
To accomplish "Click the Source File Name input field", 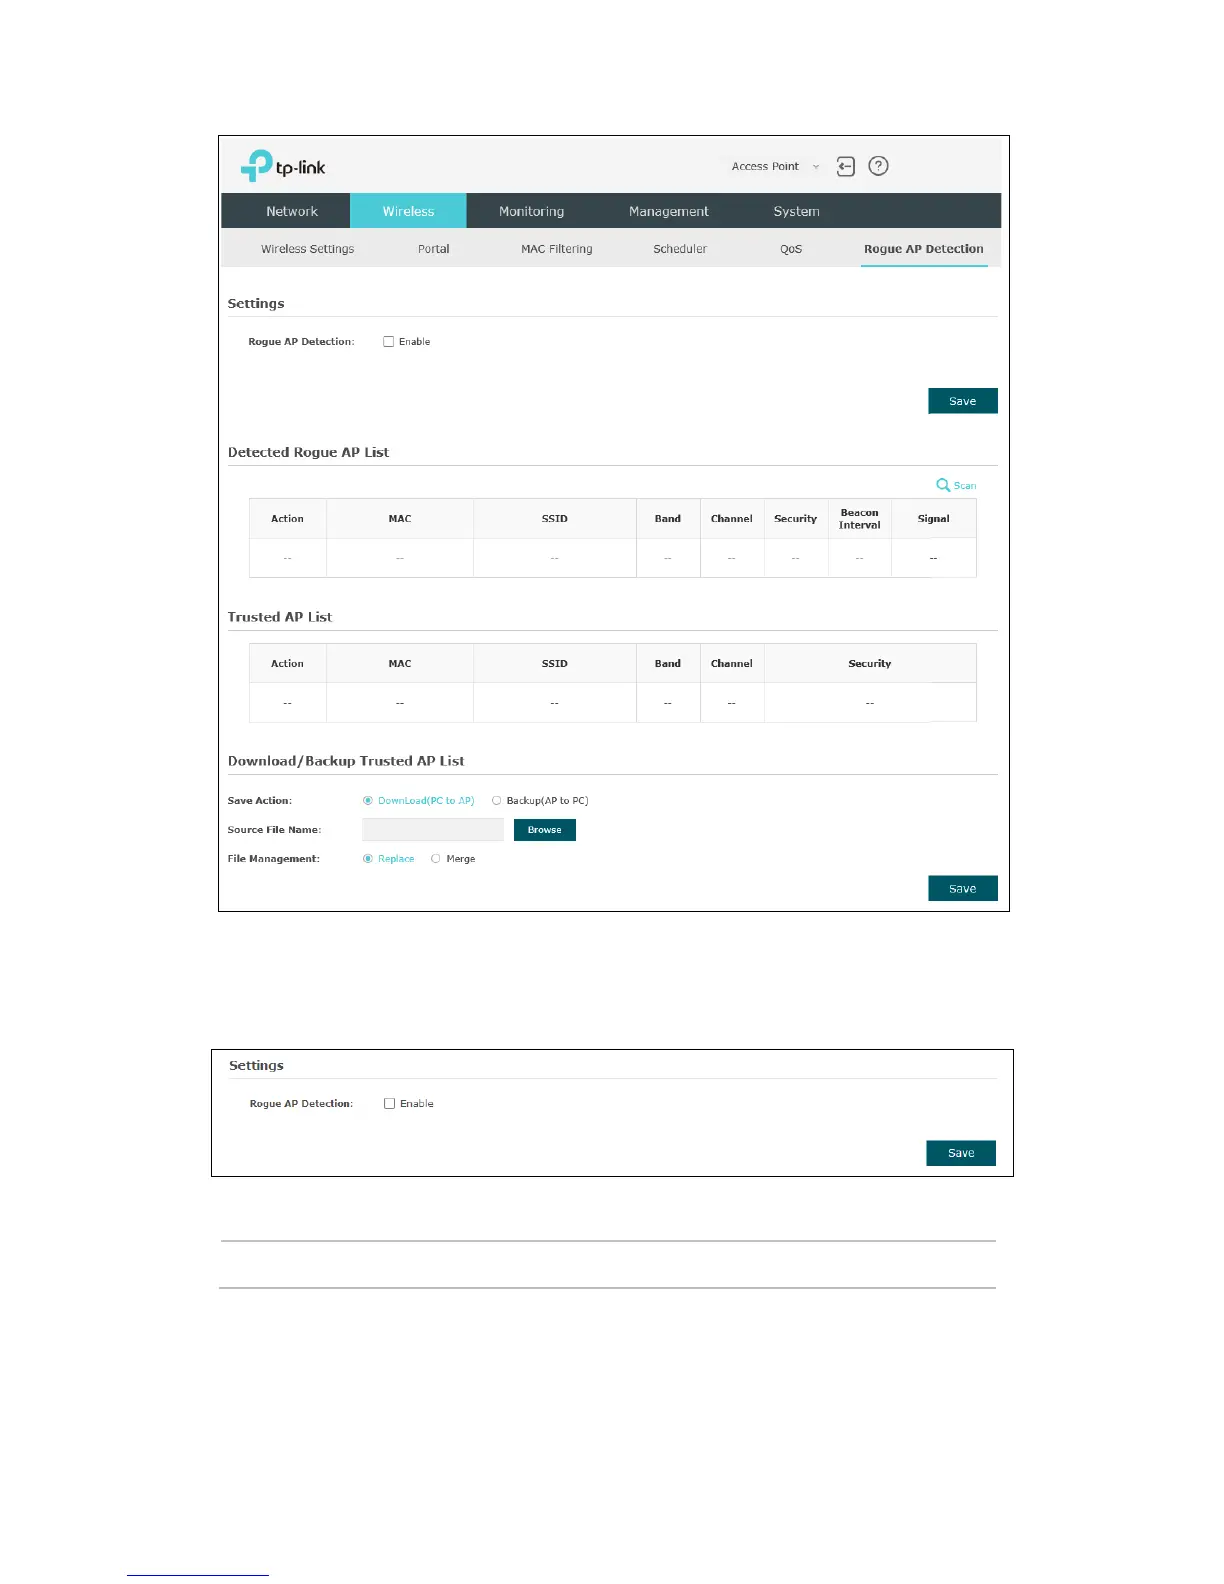I will [x=433, y=830].
